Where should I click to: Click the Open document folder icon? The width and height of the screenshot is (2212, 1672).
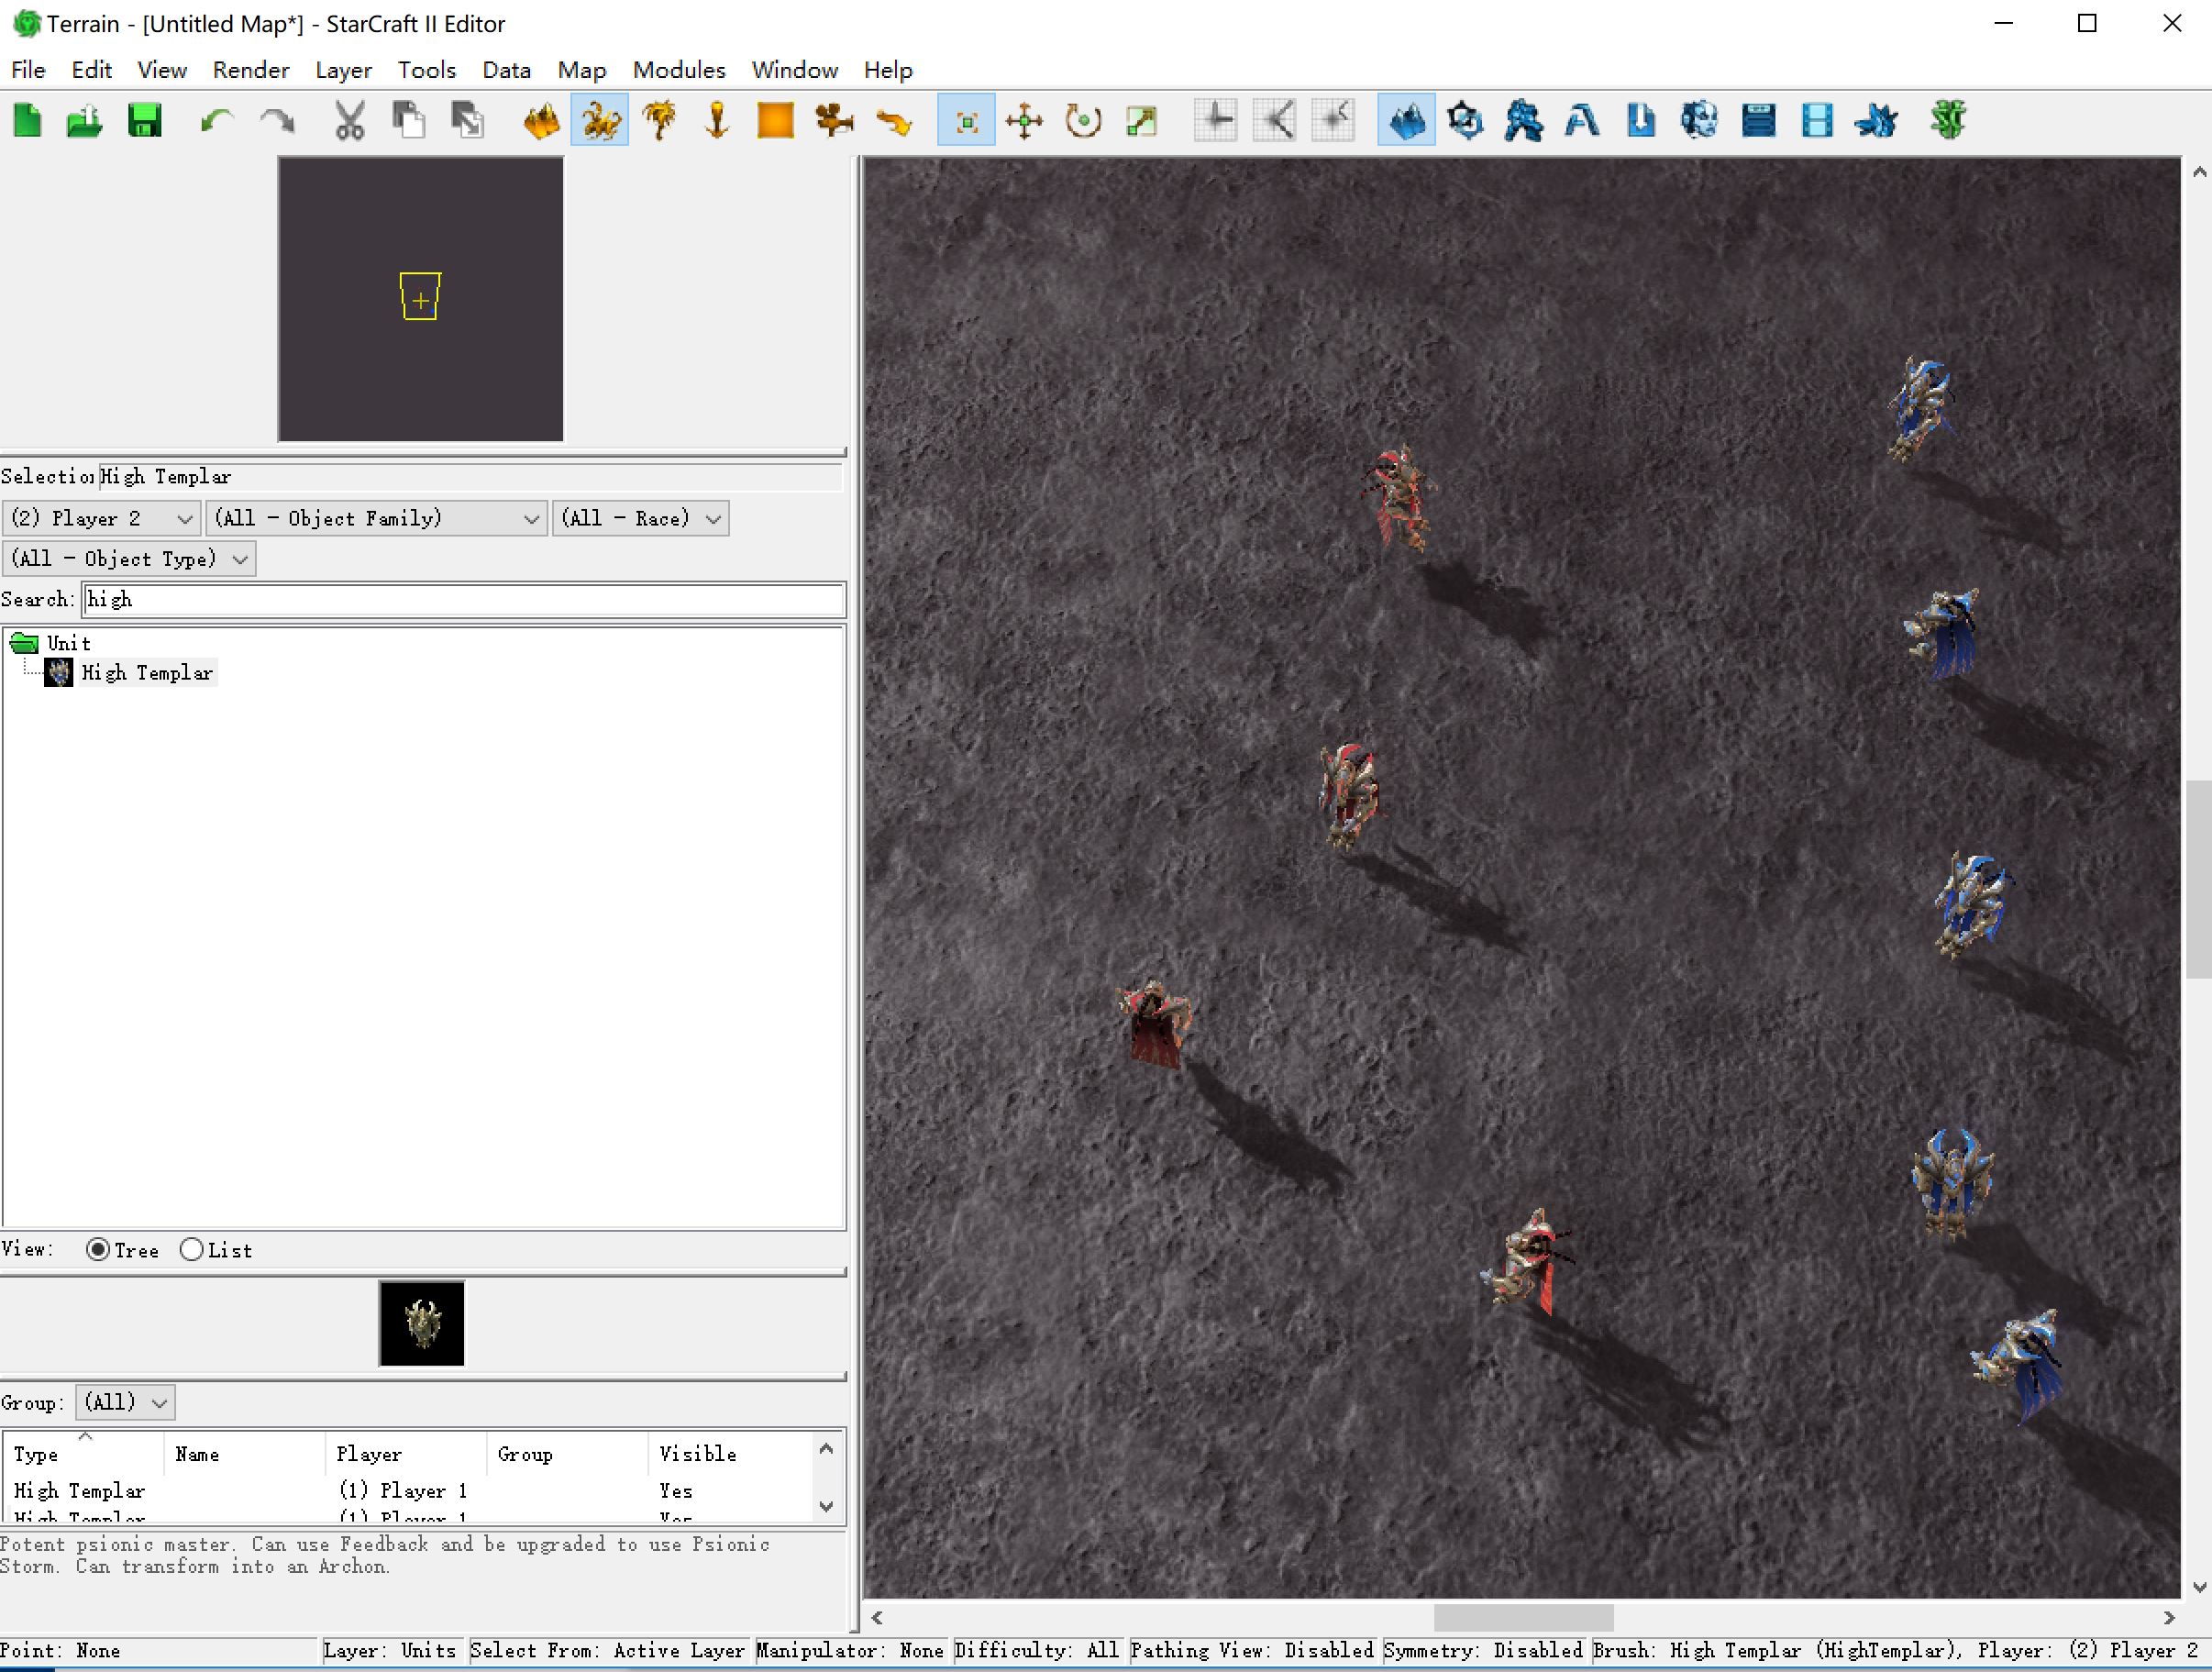(85, 121)
